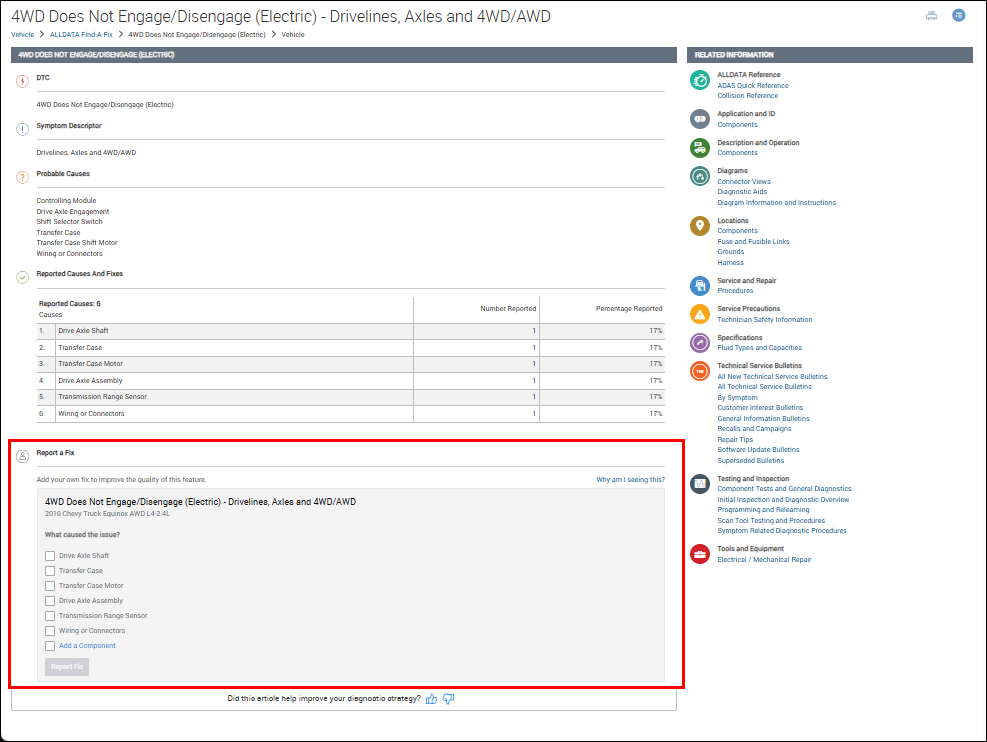This screenshot has width=987, height=742.
Task: Open the round blue menu icon beside print
Action: click(x=959, y=15)
